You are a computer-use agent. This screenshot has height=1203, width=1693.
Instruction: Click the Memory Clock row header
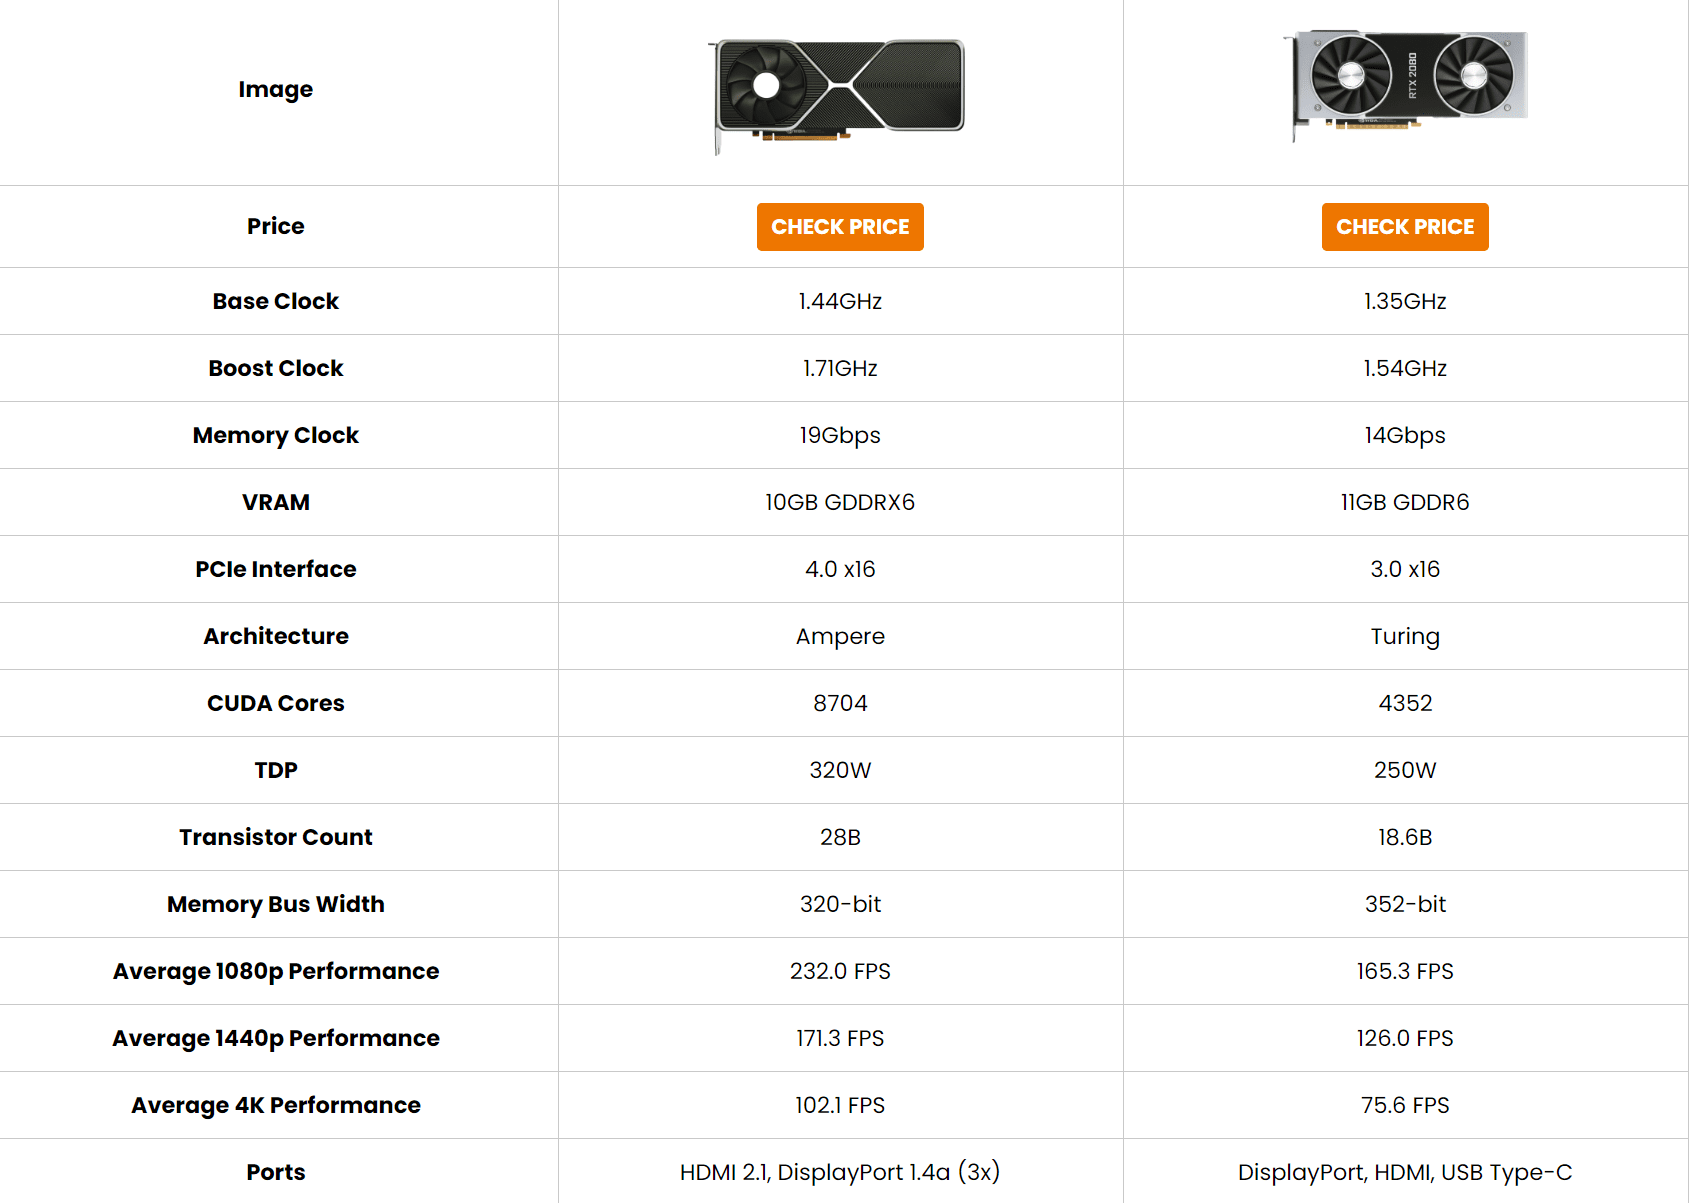276,435
